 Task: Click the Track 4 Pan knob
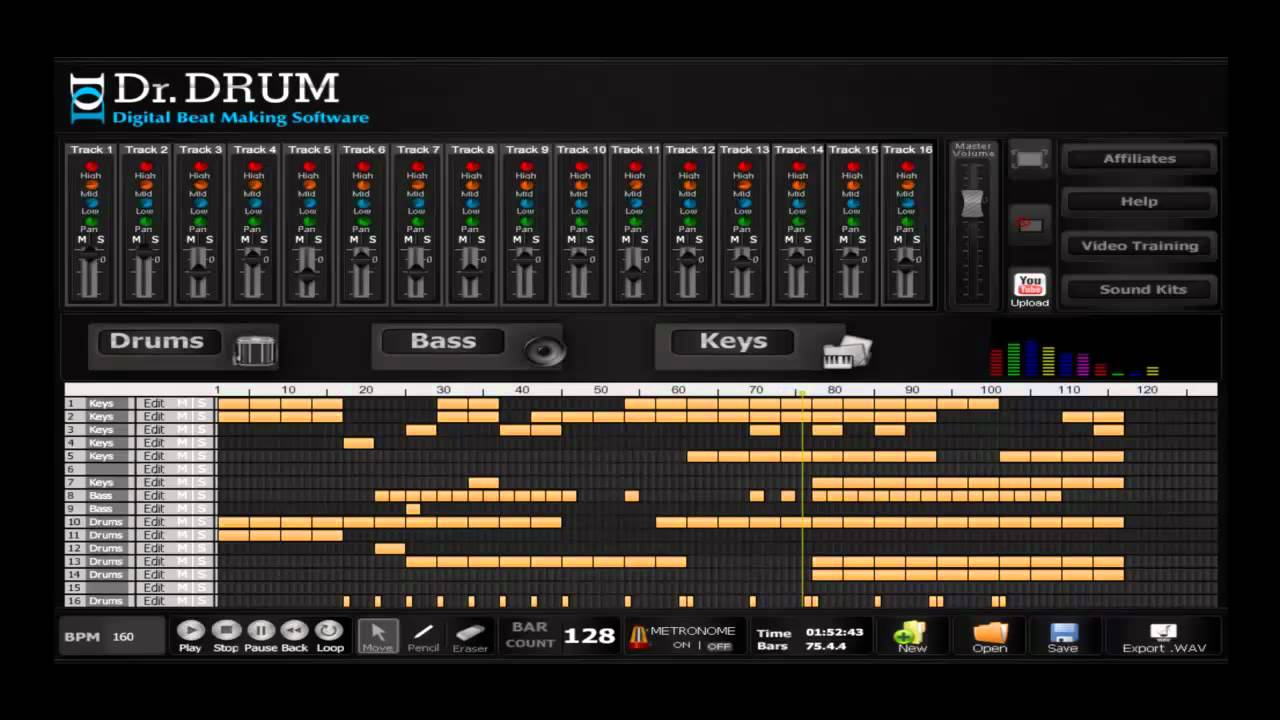254,220
